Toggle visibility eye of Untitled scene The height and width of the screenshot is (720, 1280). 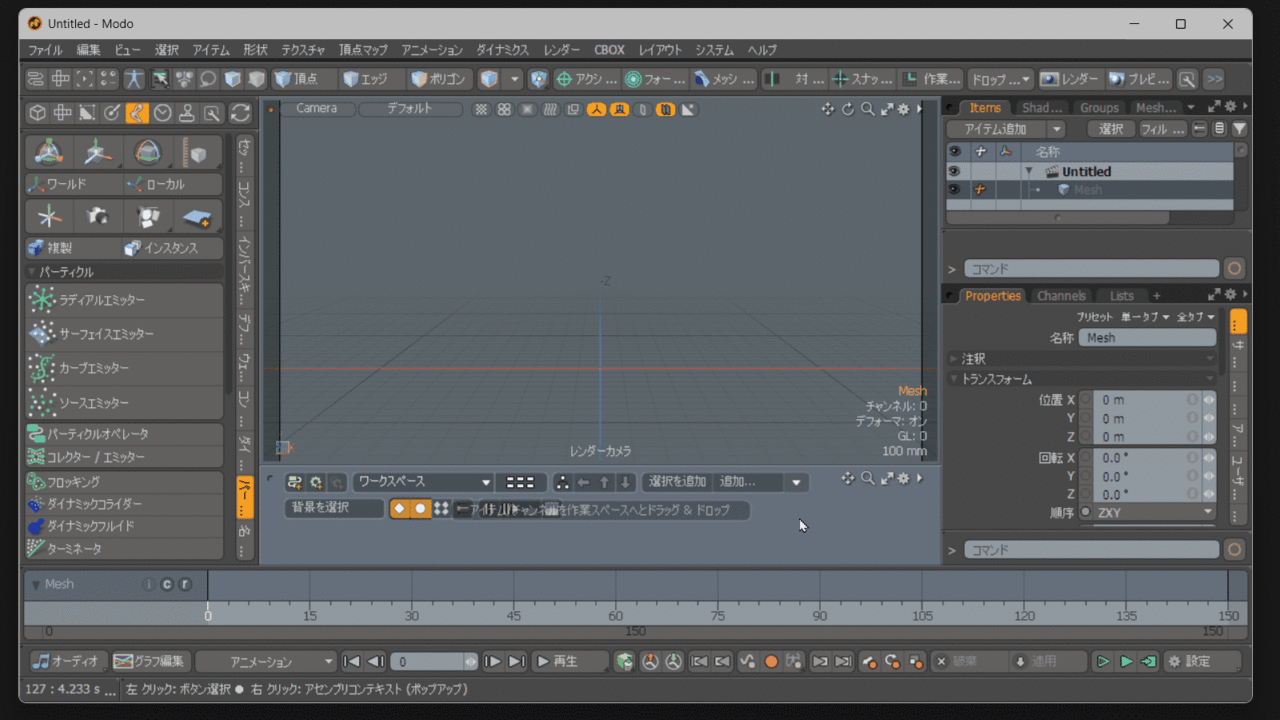tap(955, 171)
